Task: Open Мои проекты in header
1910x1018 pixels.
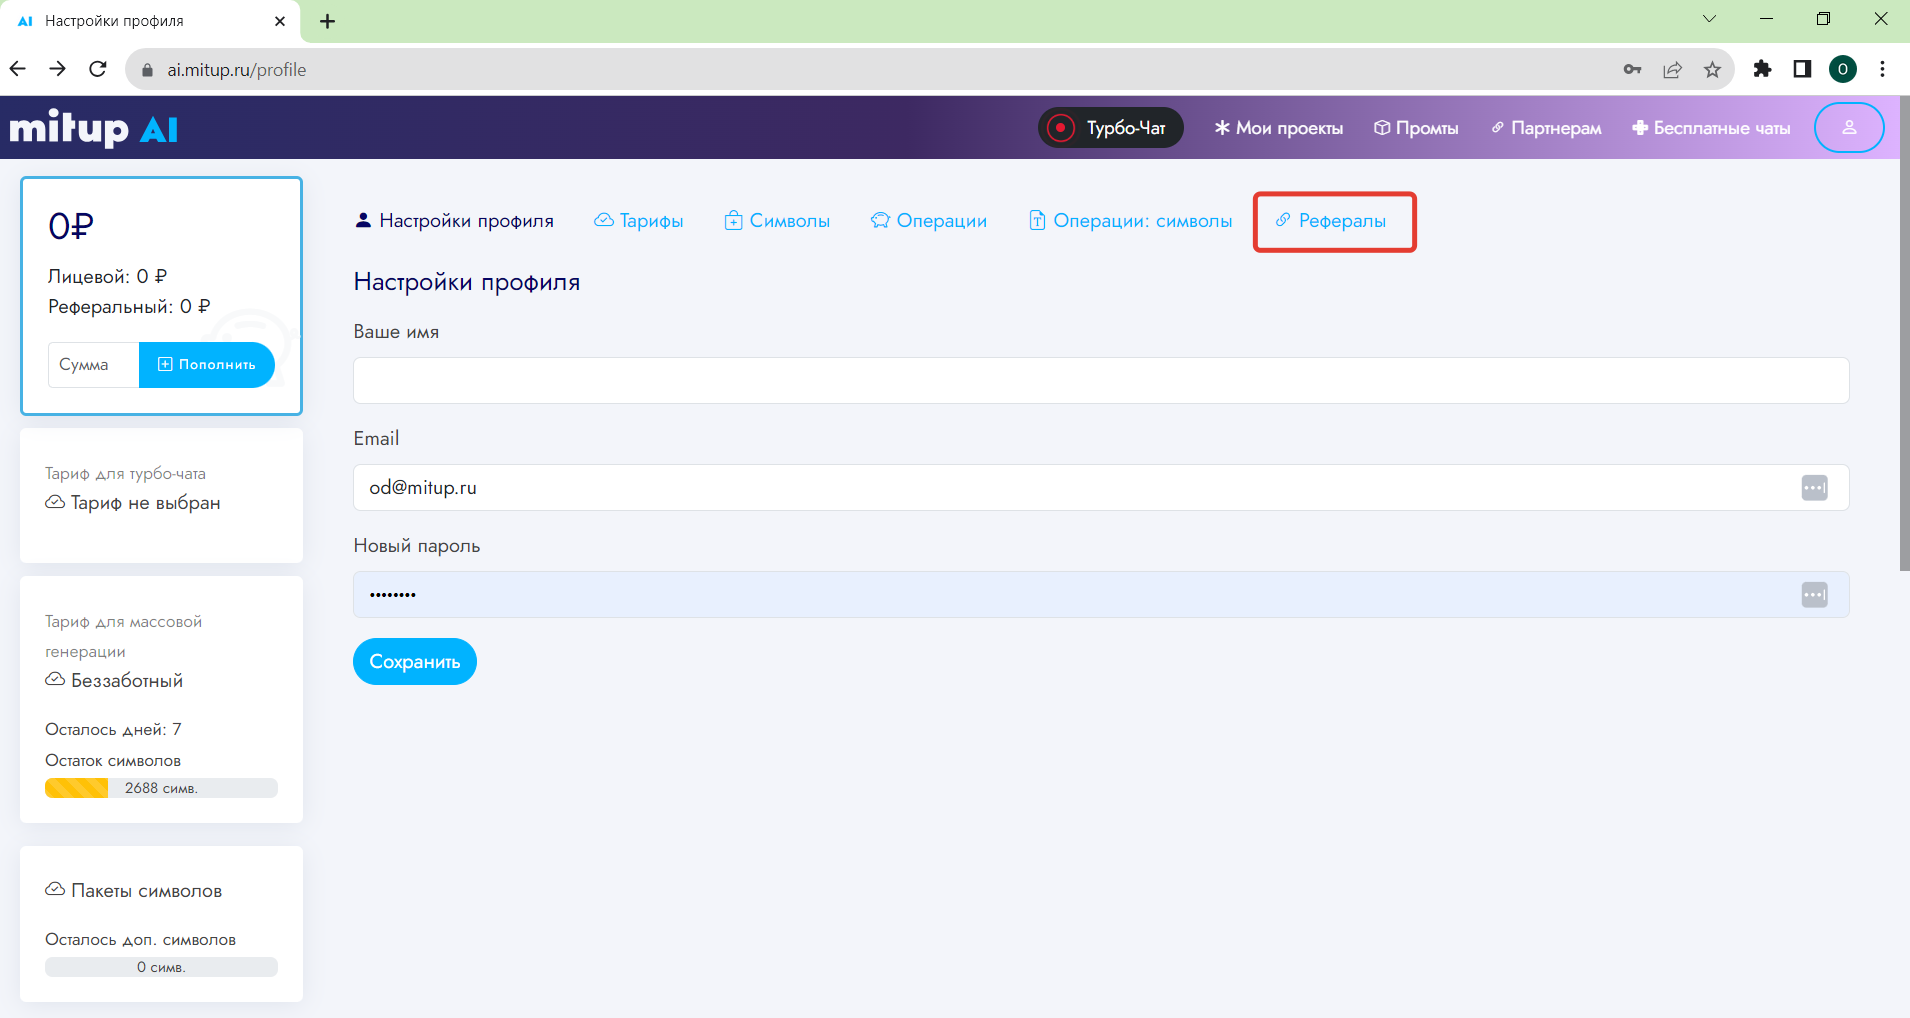Action: click(x=1278, y=128)
